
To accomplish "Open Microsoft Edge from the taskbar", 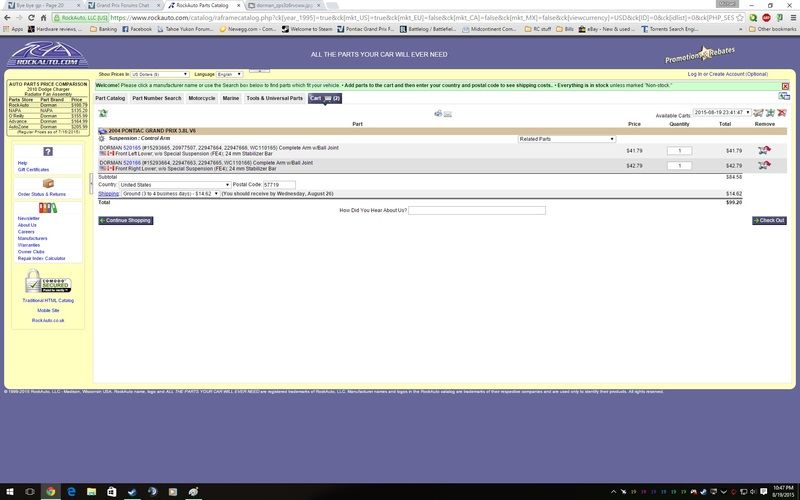I will pyautogui.click(x=71, y=491).
